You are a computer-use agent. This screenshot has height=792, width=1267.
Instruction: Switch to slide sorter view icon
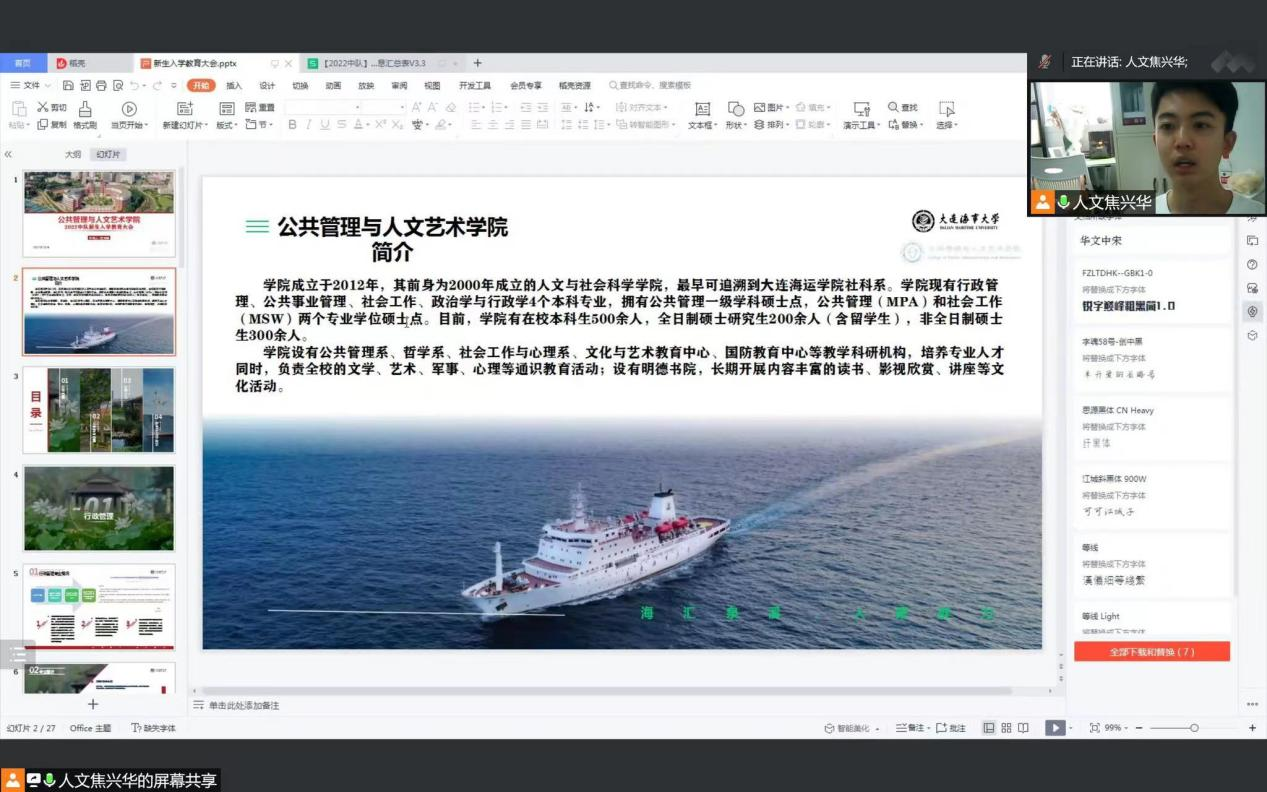click(1006, 728)
